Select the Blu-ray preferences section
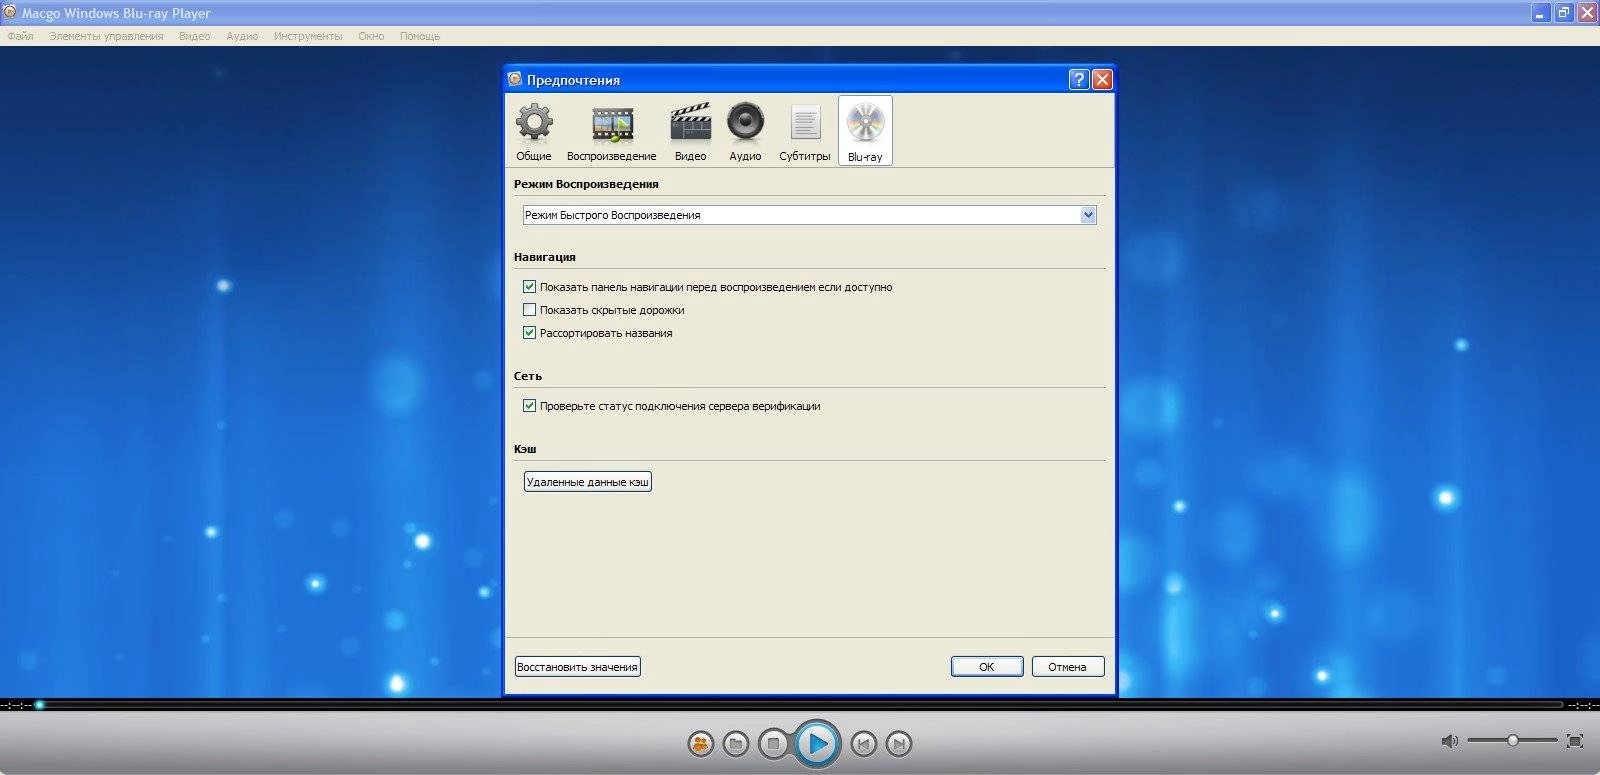The height and width of the screenshot is (775, 1600). click(865, 131)
